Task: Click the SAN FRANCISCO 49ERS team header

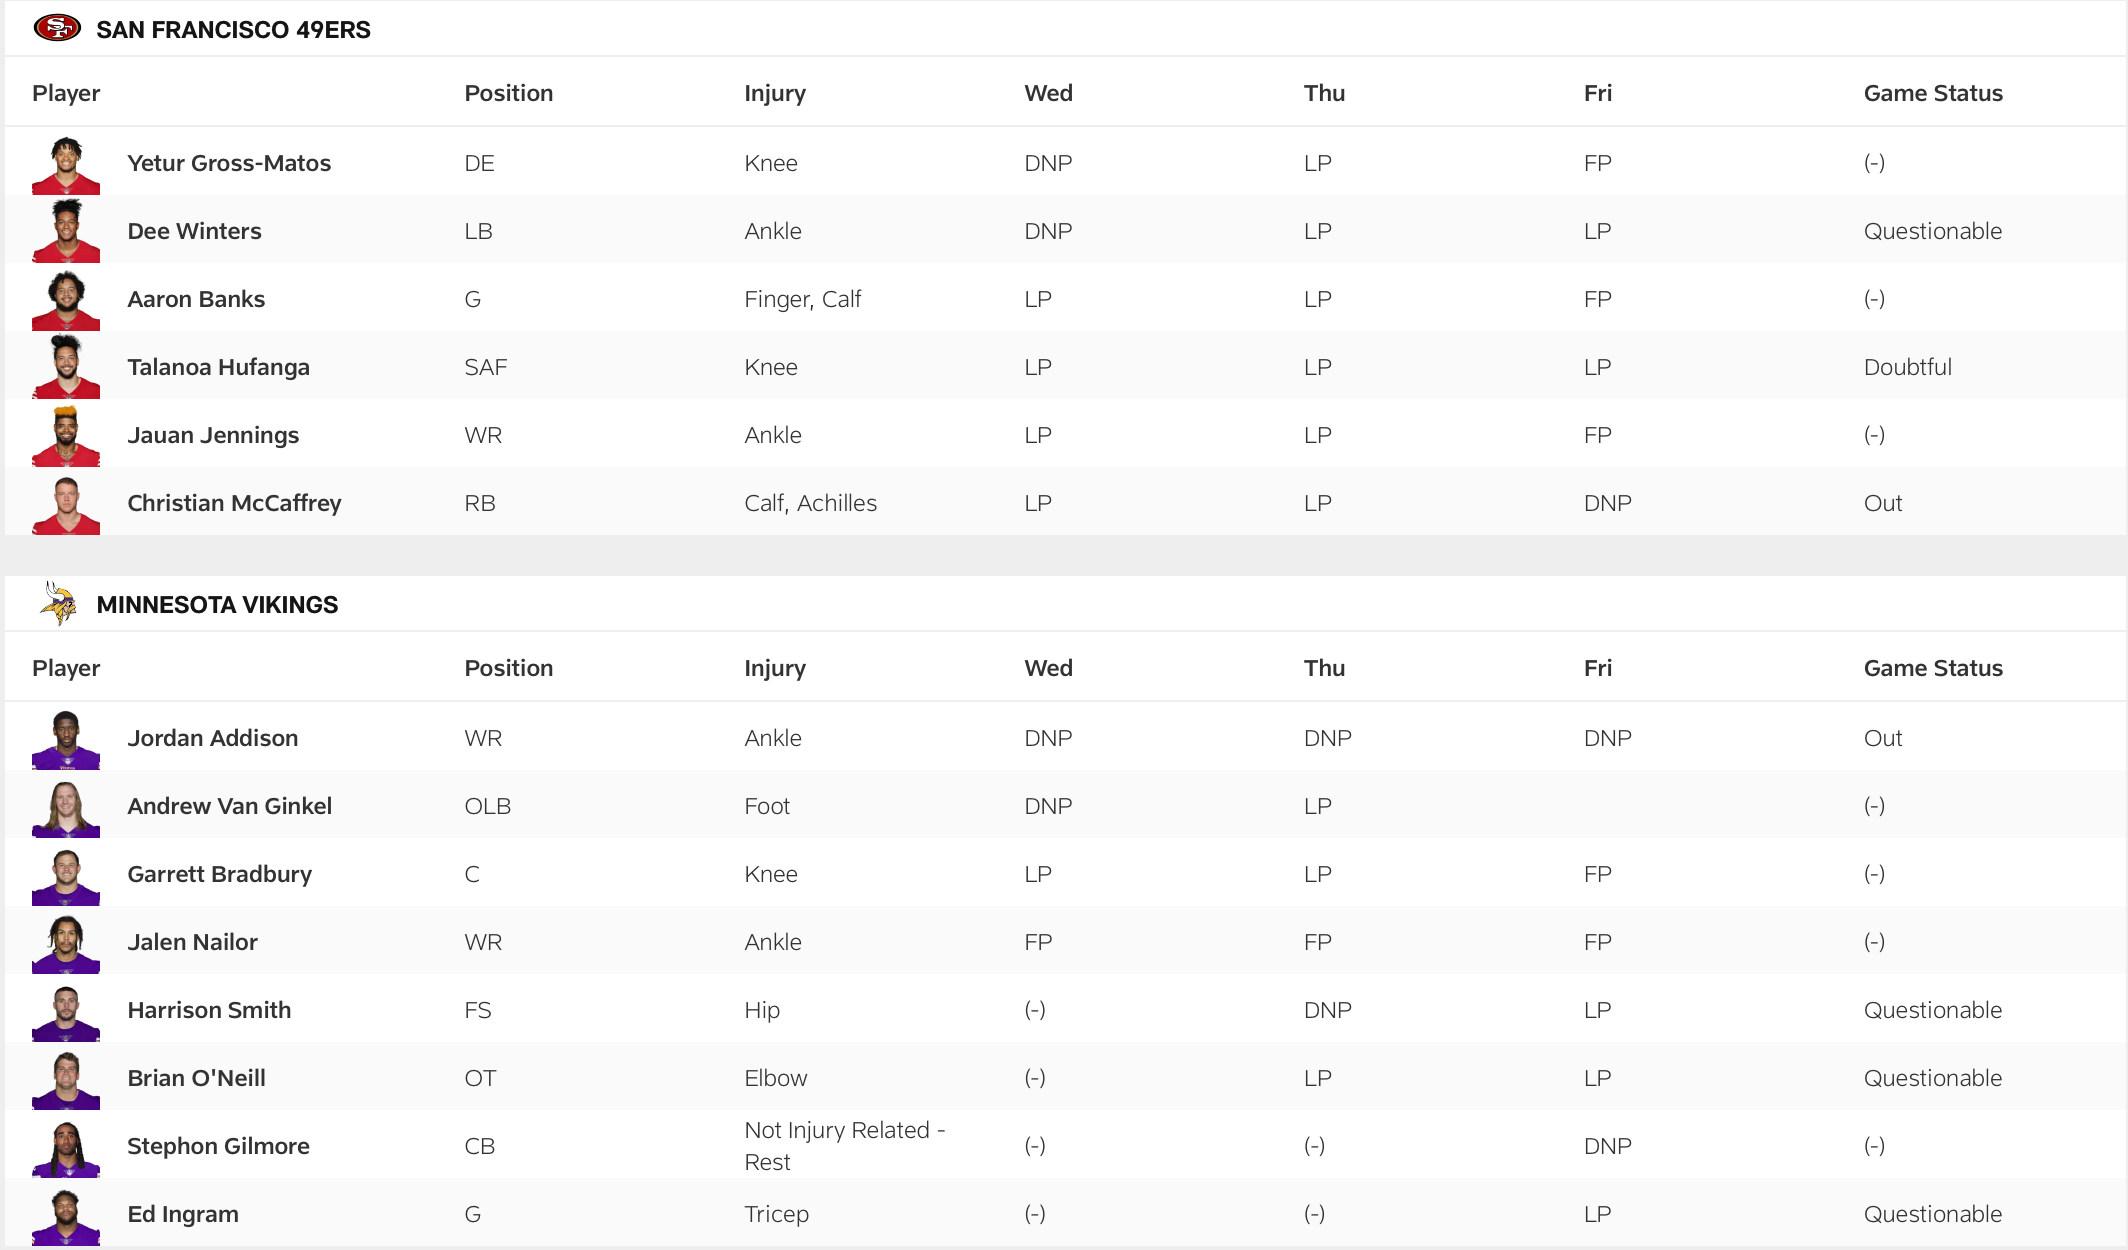Action: click(233, 28)
